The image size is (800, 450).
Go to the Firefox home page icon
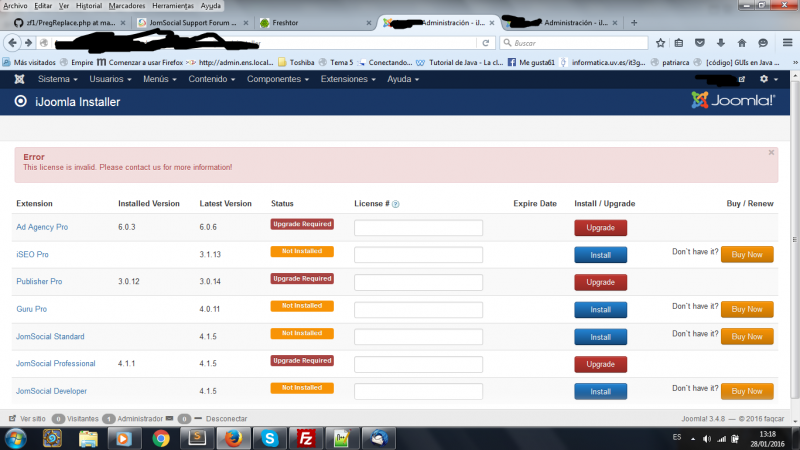742,43
